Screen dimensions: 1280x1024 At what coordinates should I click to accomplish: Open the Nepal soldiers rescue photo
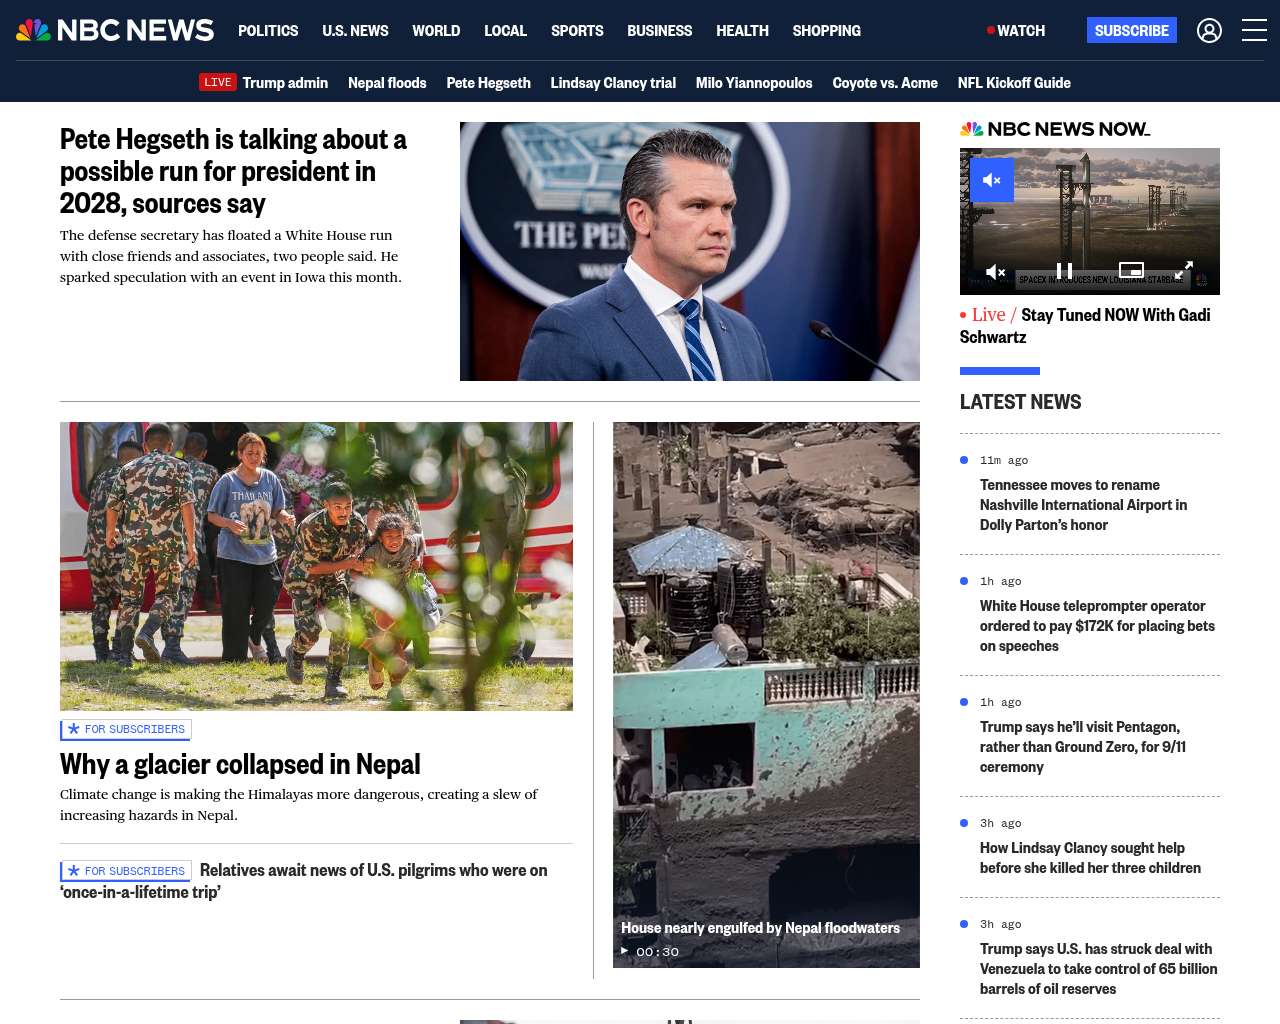316,566
